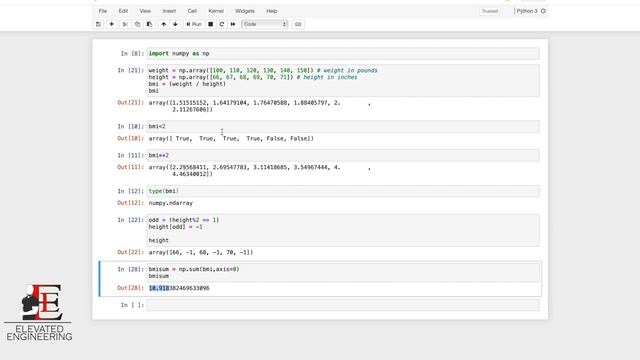This screenshot has height=360, width=640.
Task: Select the In [28] prompt label
Action: tap(131, 269)
